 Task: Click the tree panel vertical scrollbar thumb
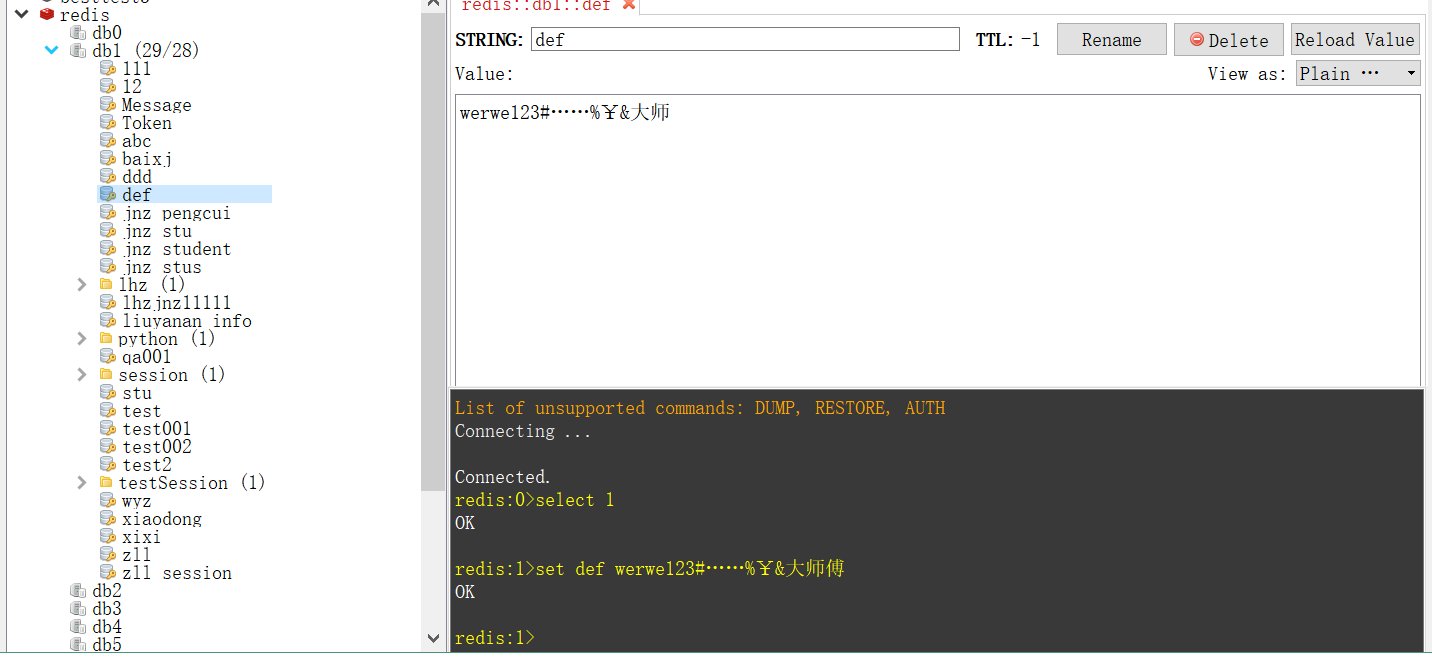(433, 253)
